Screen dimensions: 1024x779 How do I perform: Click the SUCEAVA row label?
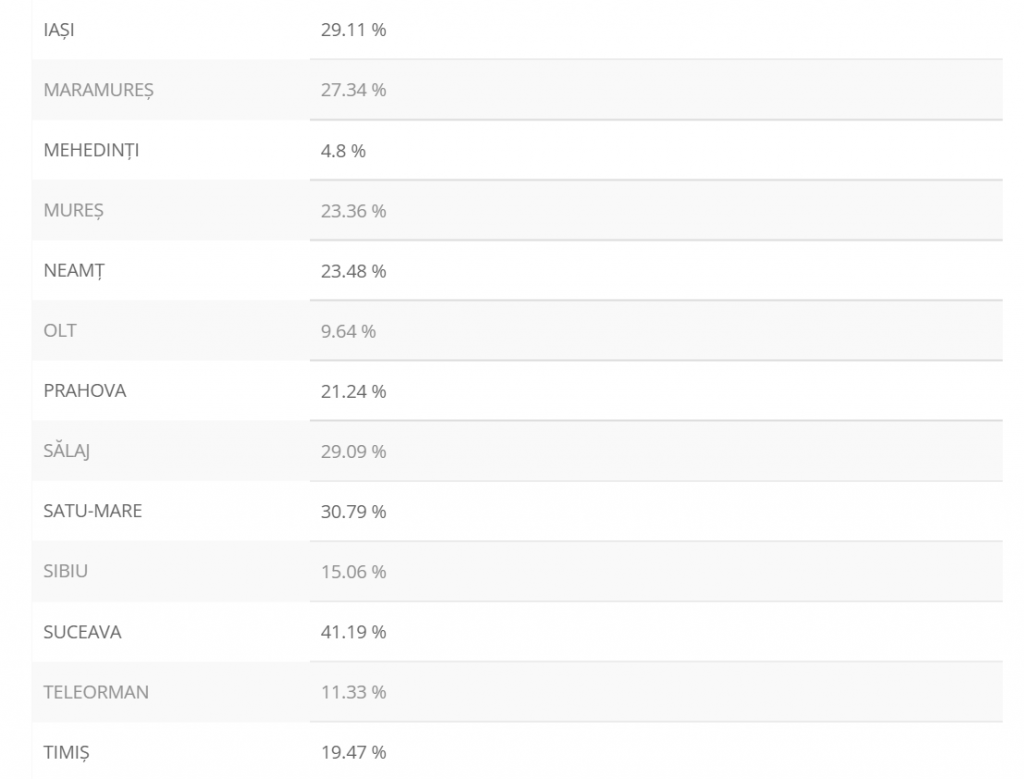click(x=83, y=632)
